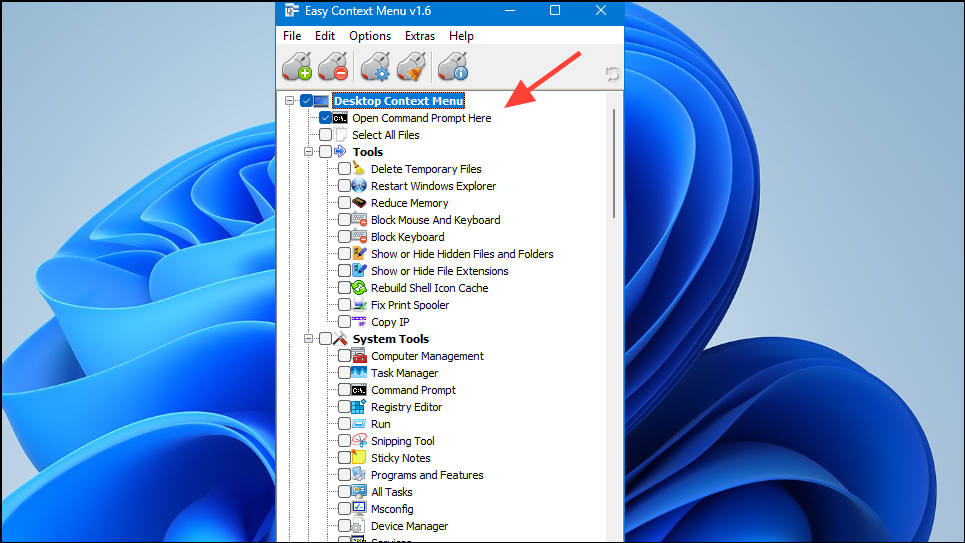The width and height of the screenshot is (965, 543).
Task: Click the hammer icon beside System Tools
Action: click(340, 339)
